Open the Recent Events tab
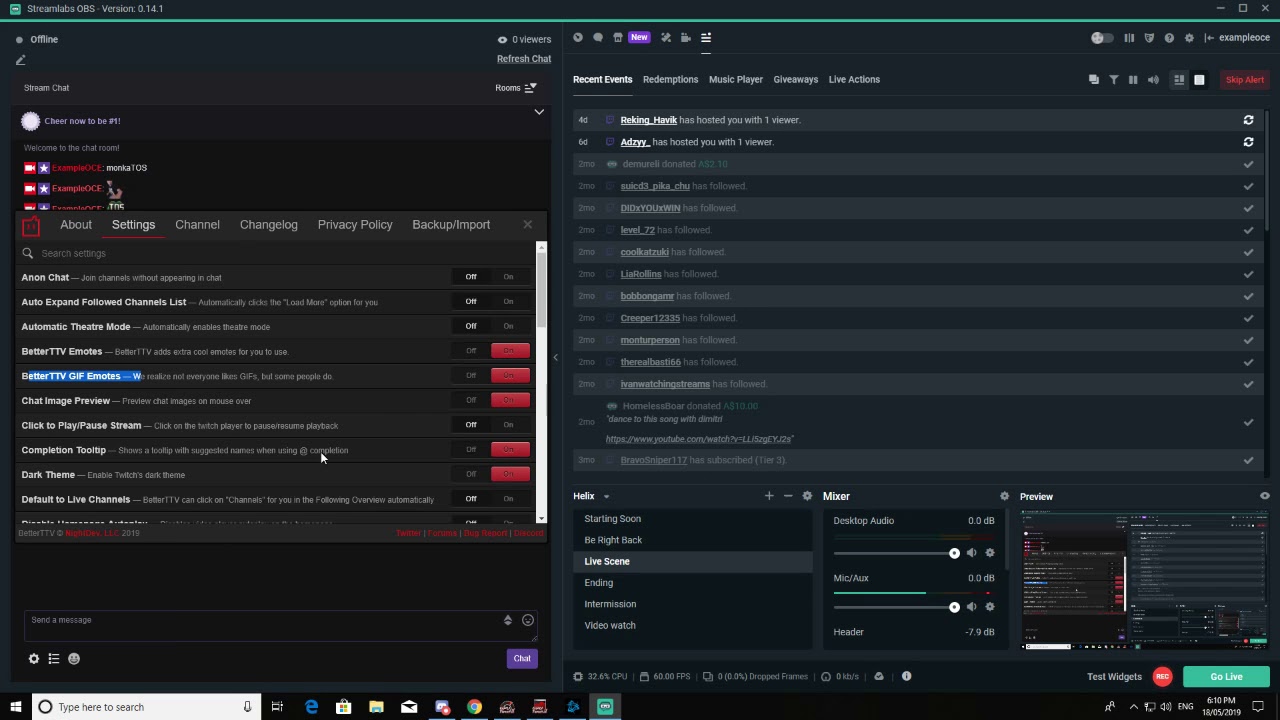Image resolution: width=1280 pixels, height=720 pixels. pyautogui.click(x=602, y=80)
